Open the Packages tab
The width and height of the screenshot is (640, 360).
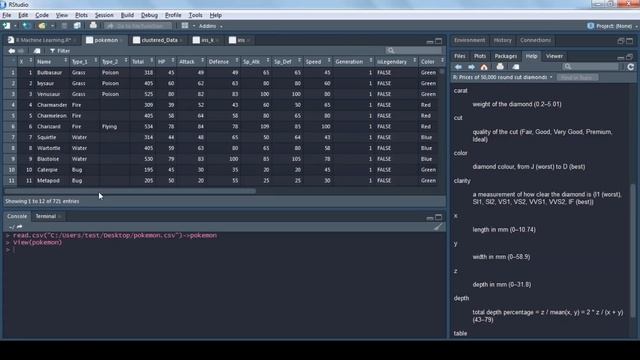[505, 56]
